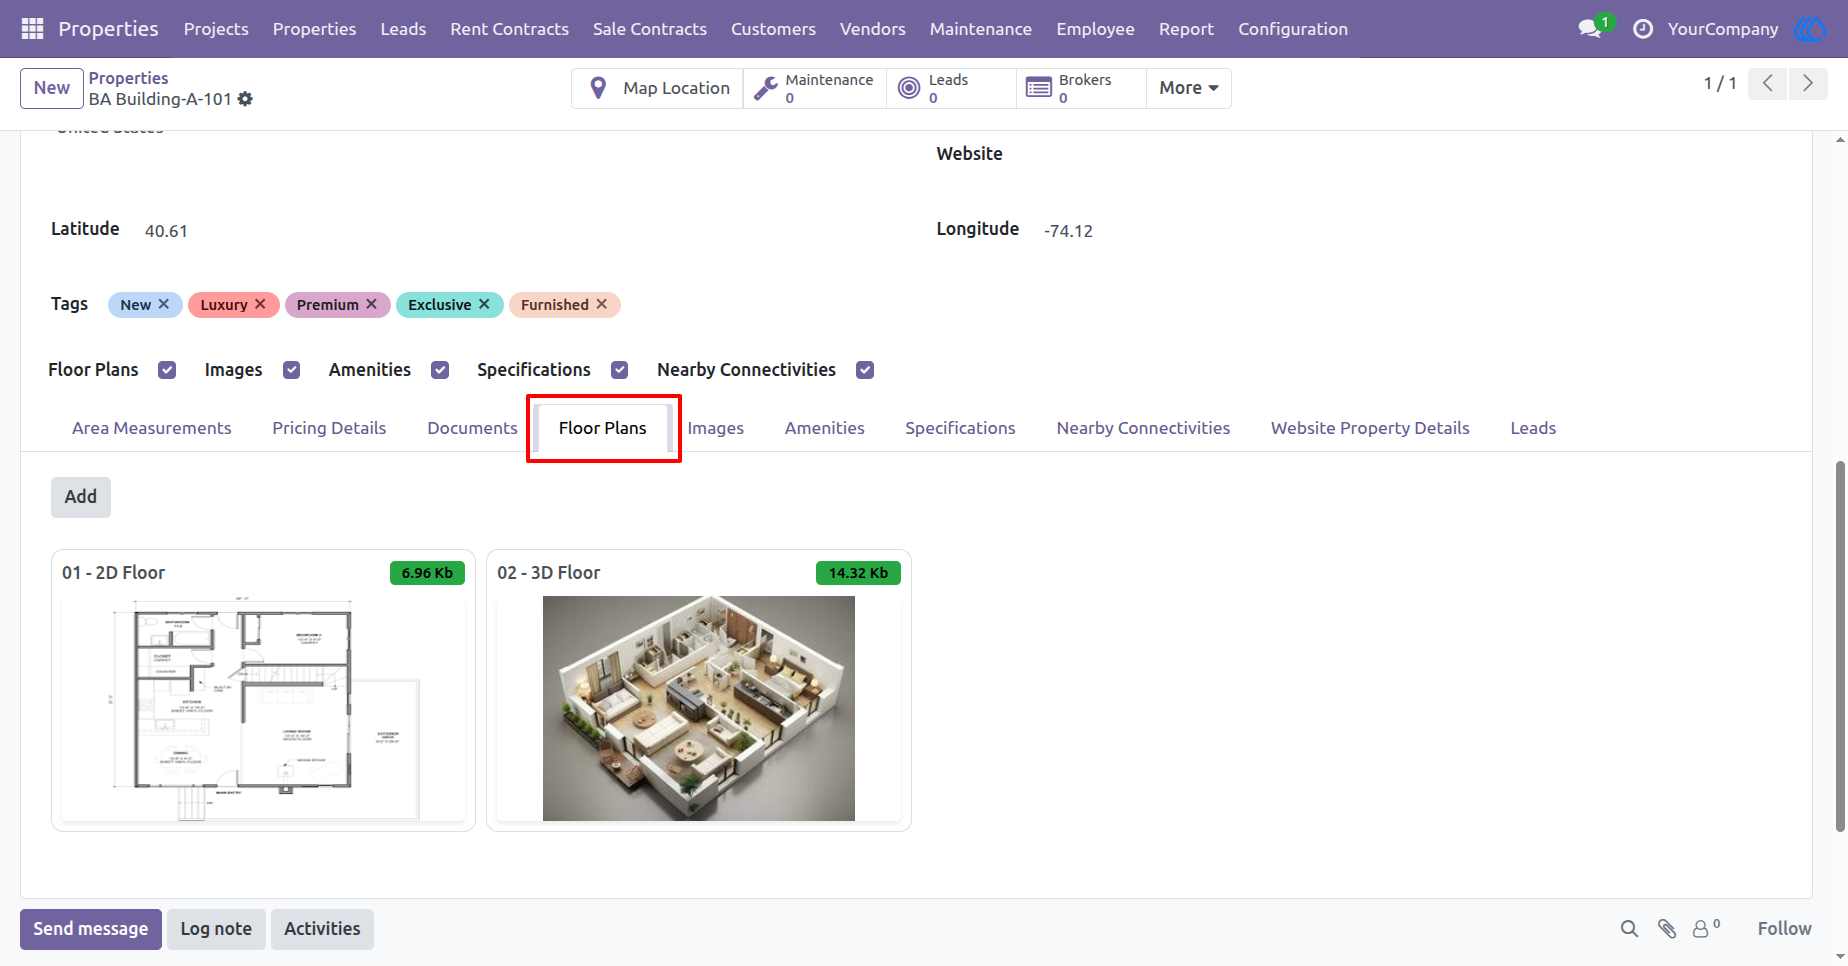
Task: Open the 3D Floor plan thumbnail
Action: coord(698,708)
